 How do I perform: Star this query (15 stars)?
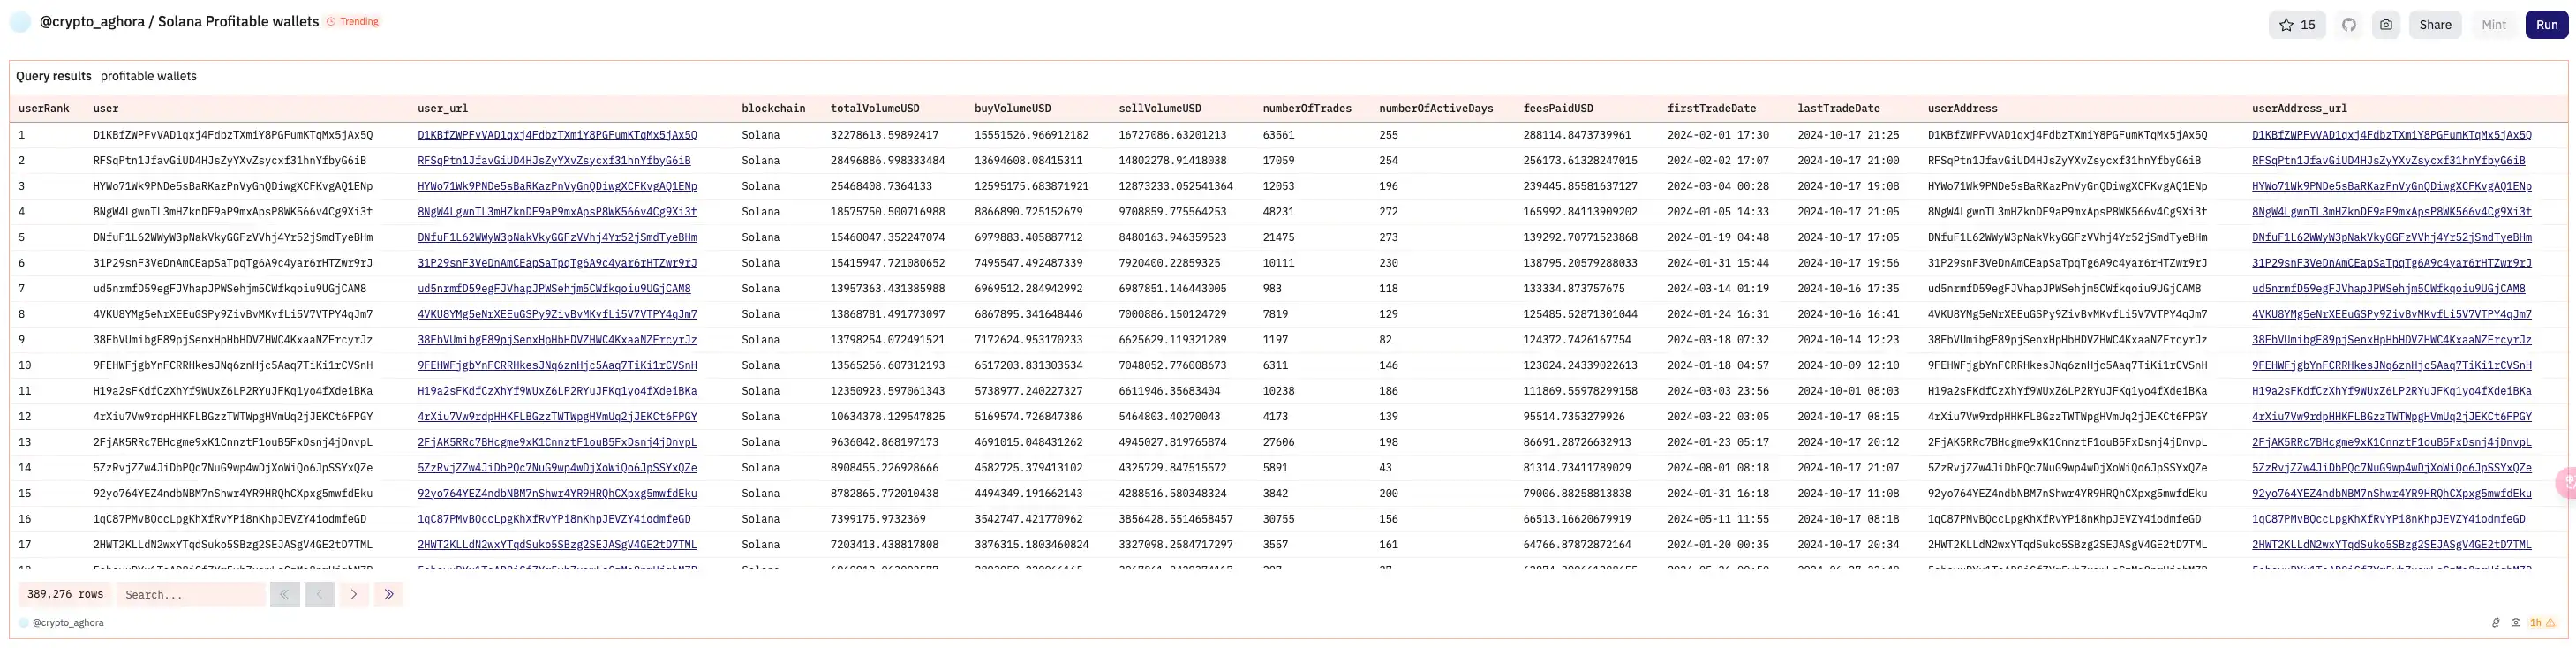coord(2297,25)
